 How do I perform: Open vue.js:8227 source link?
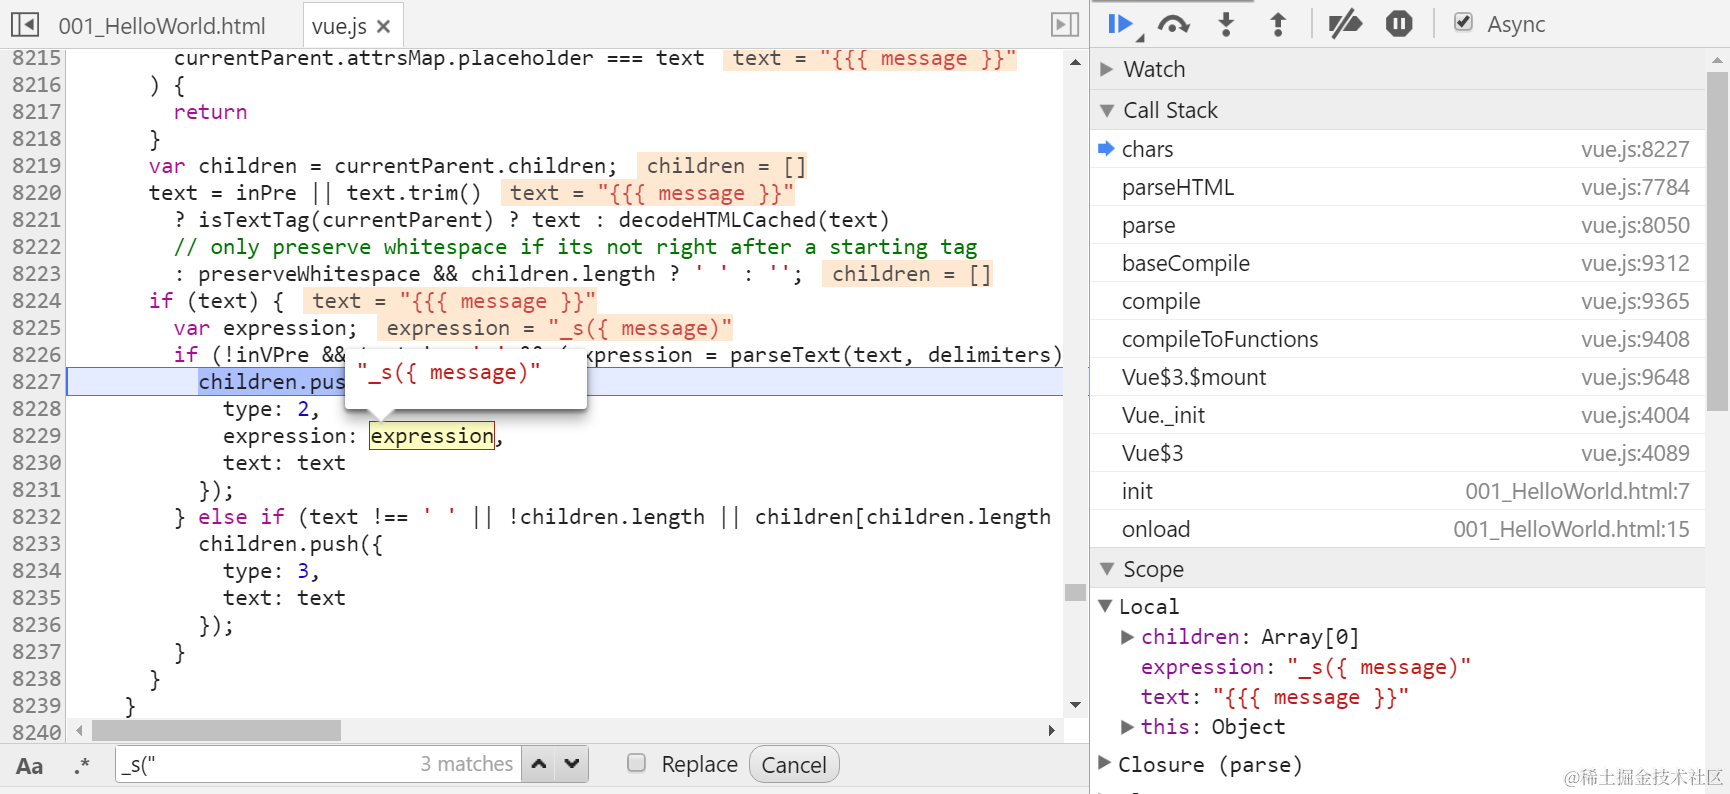[x=1635, y=149]
